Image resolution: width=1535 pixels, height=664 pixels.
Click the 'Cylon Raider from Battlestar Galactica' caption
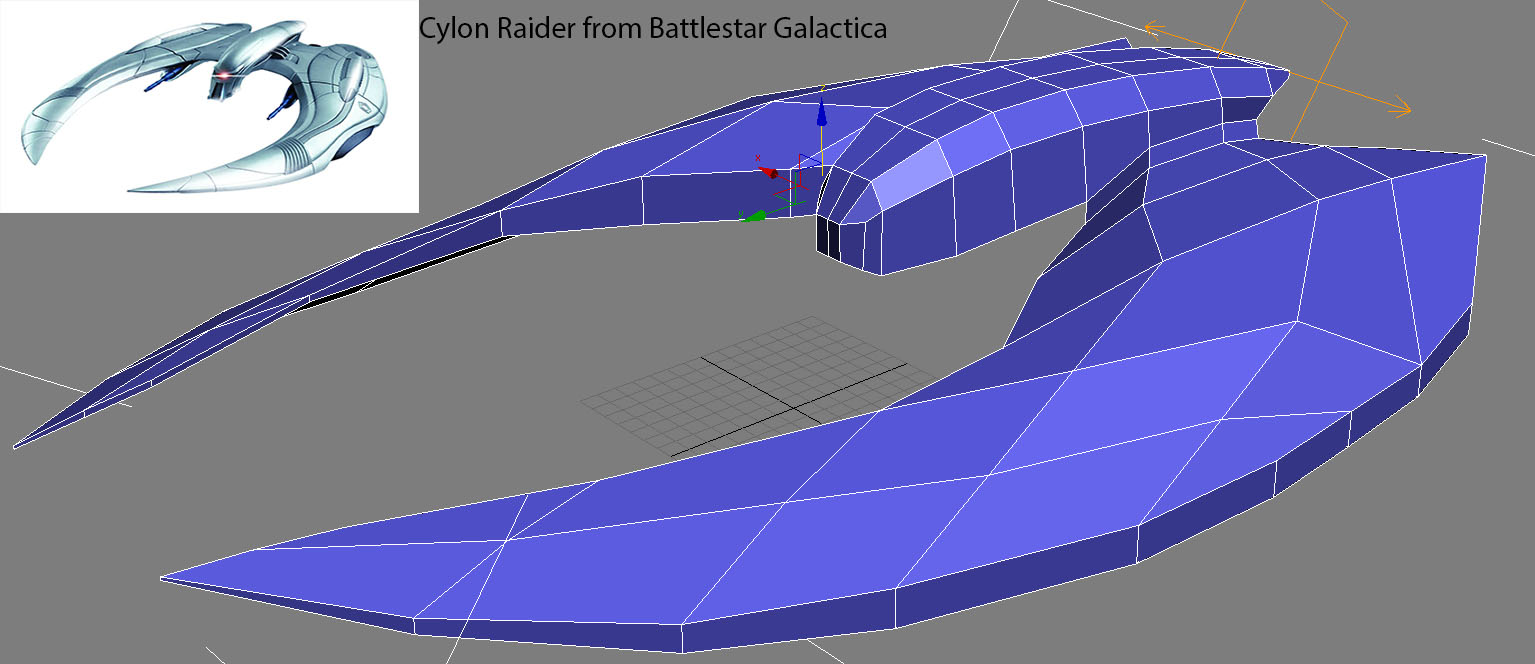point(652,29)
